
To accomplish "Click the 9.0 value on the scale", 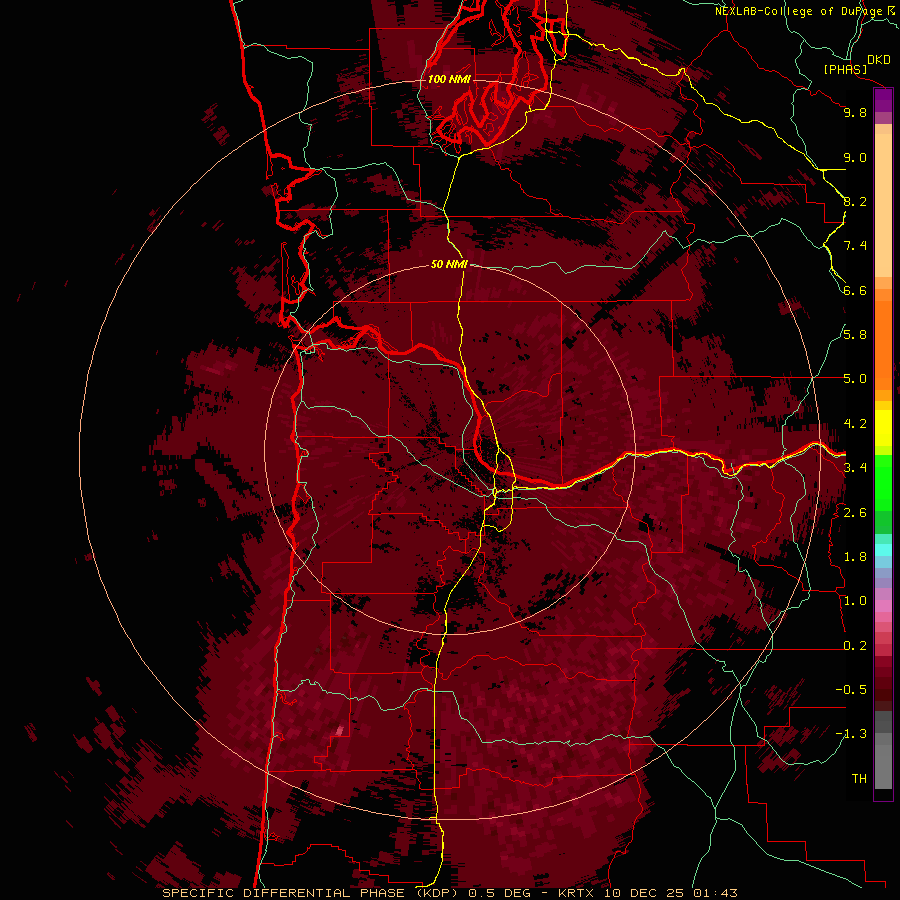I will point(855,157).
